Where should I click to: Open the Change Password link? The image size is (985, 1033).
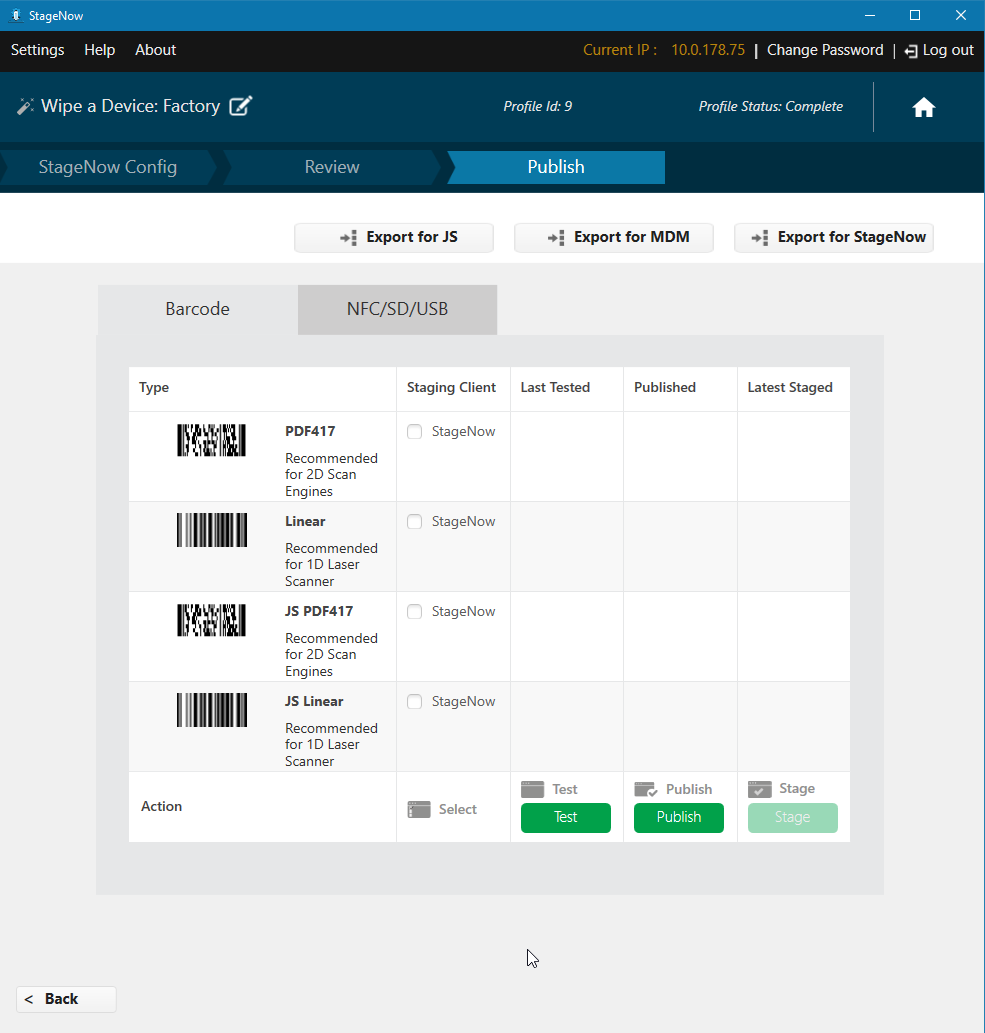tap(825, 50)
